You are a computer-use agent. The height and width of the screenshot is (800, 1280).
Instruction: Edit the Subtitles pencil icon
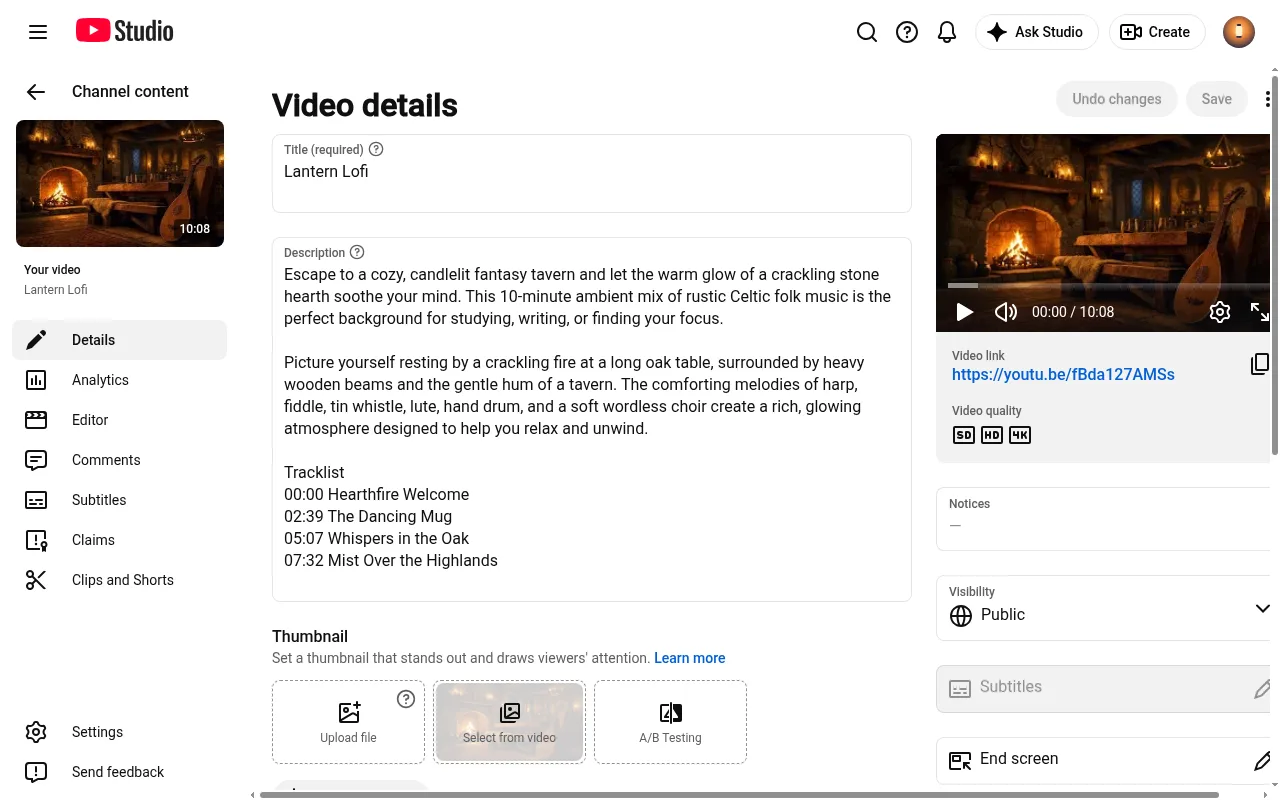pos(1262,688)
